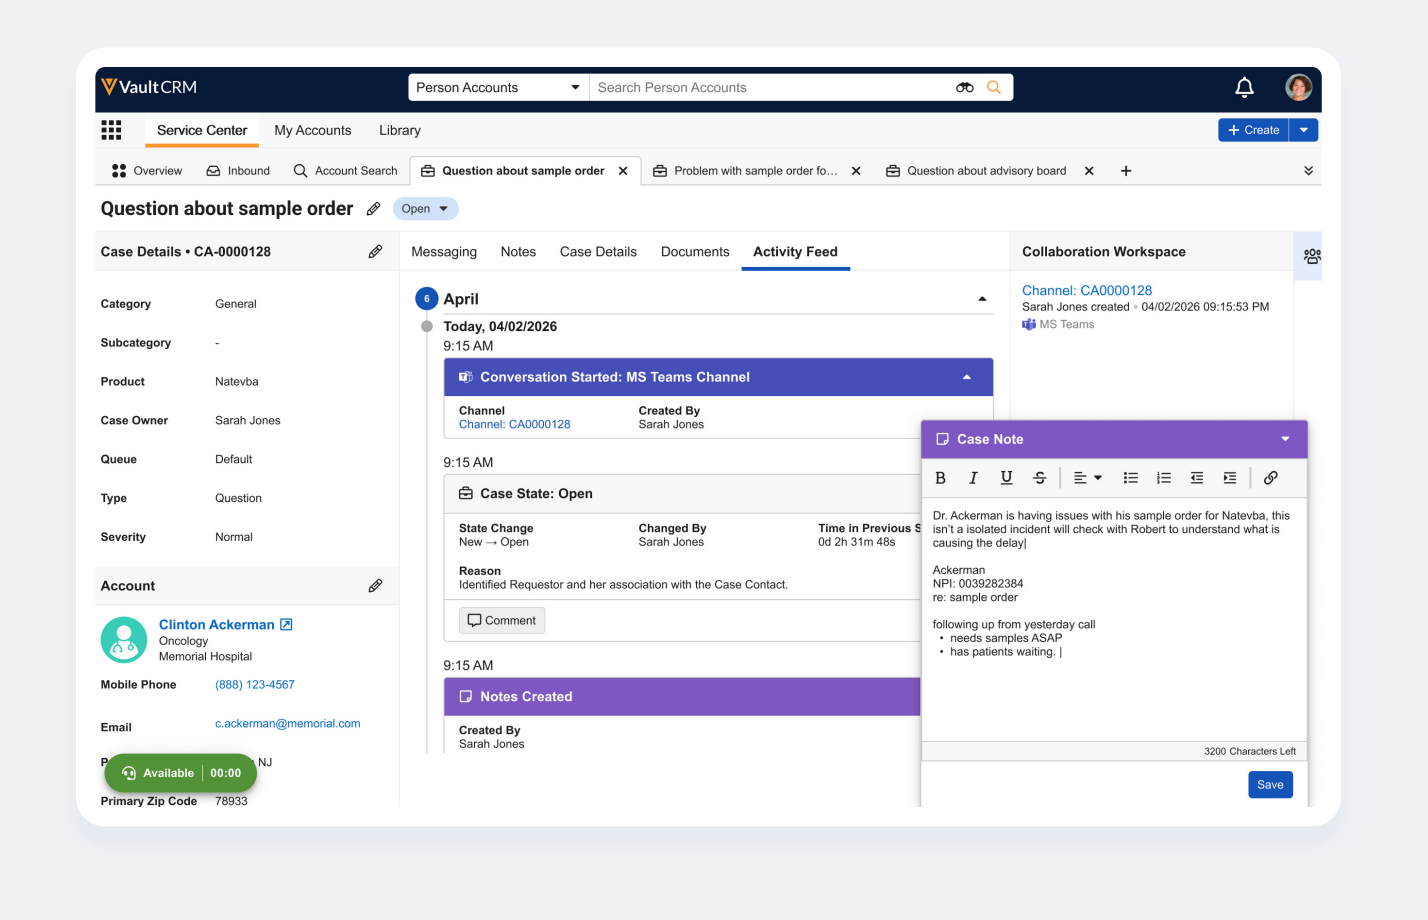The height and width of the screenshot is (920, 1428).
Task: Click into the Case Note text area
Action: click(1114, 620)
